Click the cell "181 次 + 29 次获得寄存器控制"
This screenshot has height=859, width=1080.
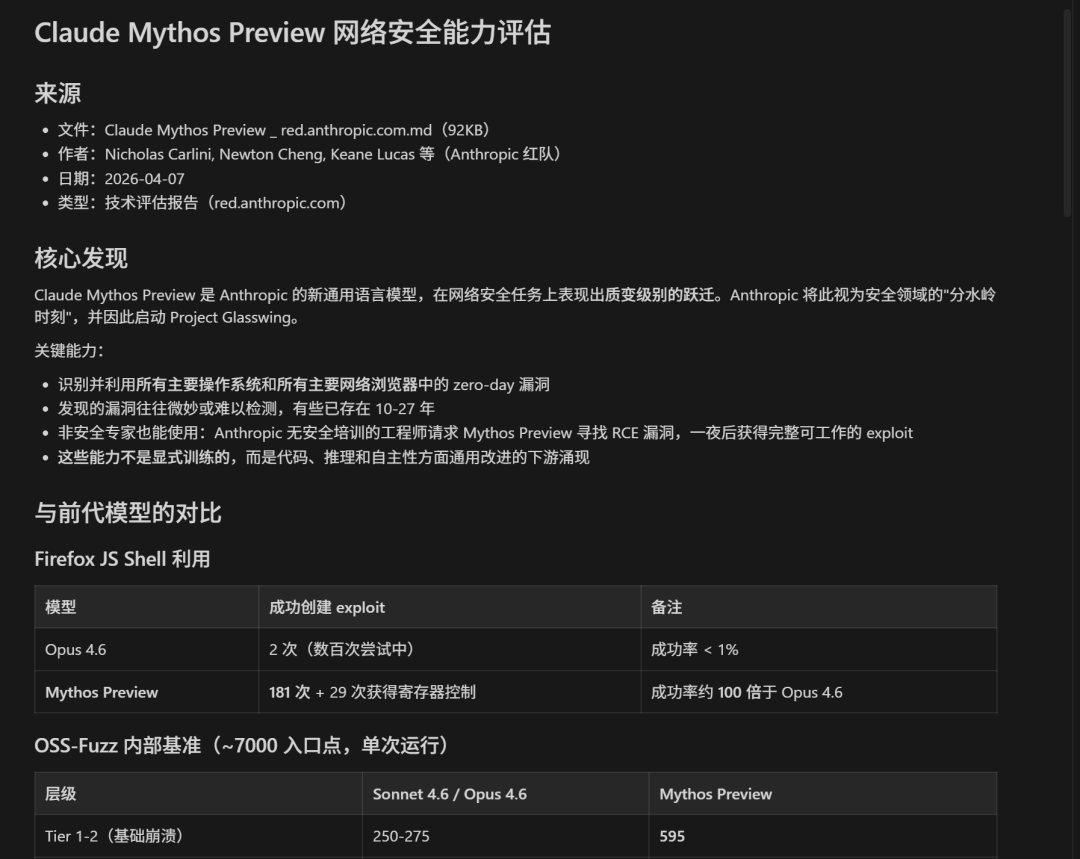point(450,692)
